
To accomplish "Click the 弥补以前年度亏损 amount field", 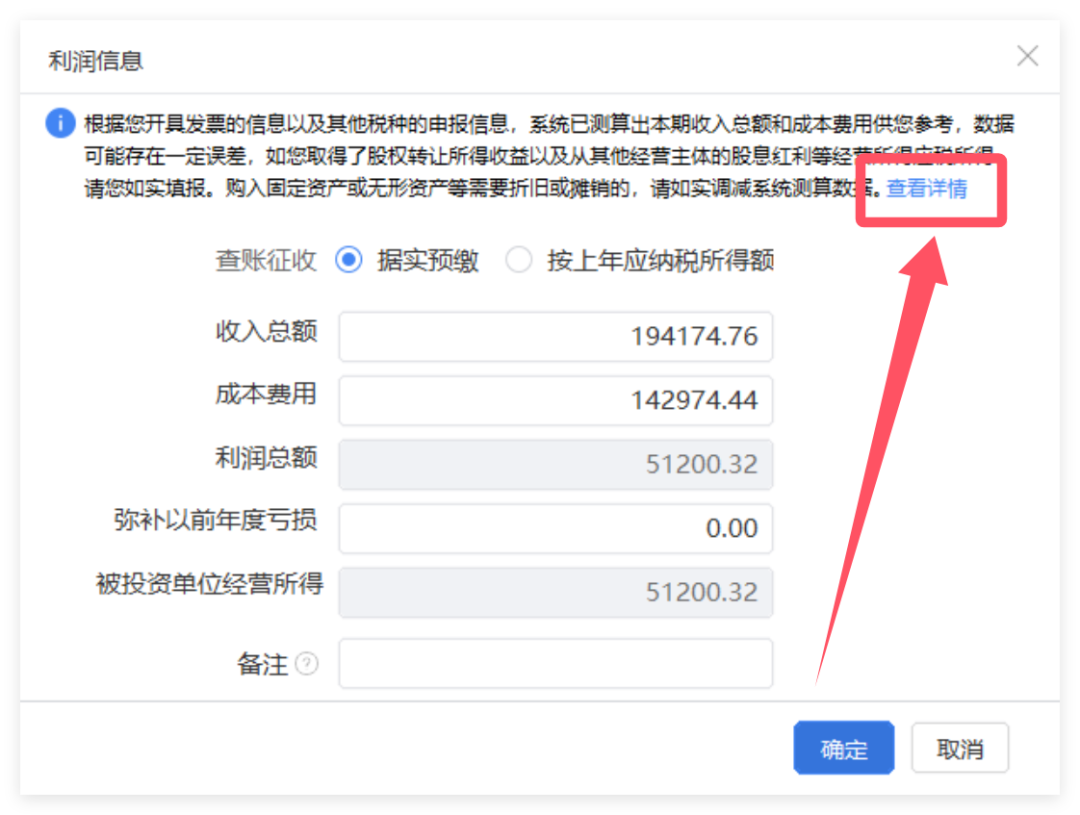I will [555, 528].
